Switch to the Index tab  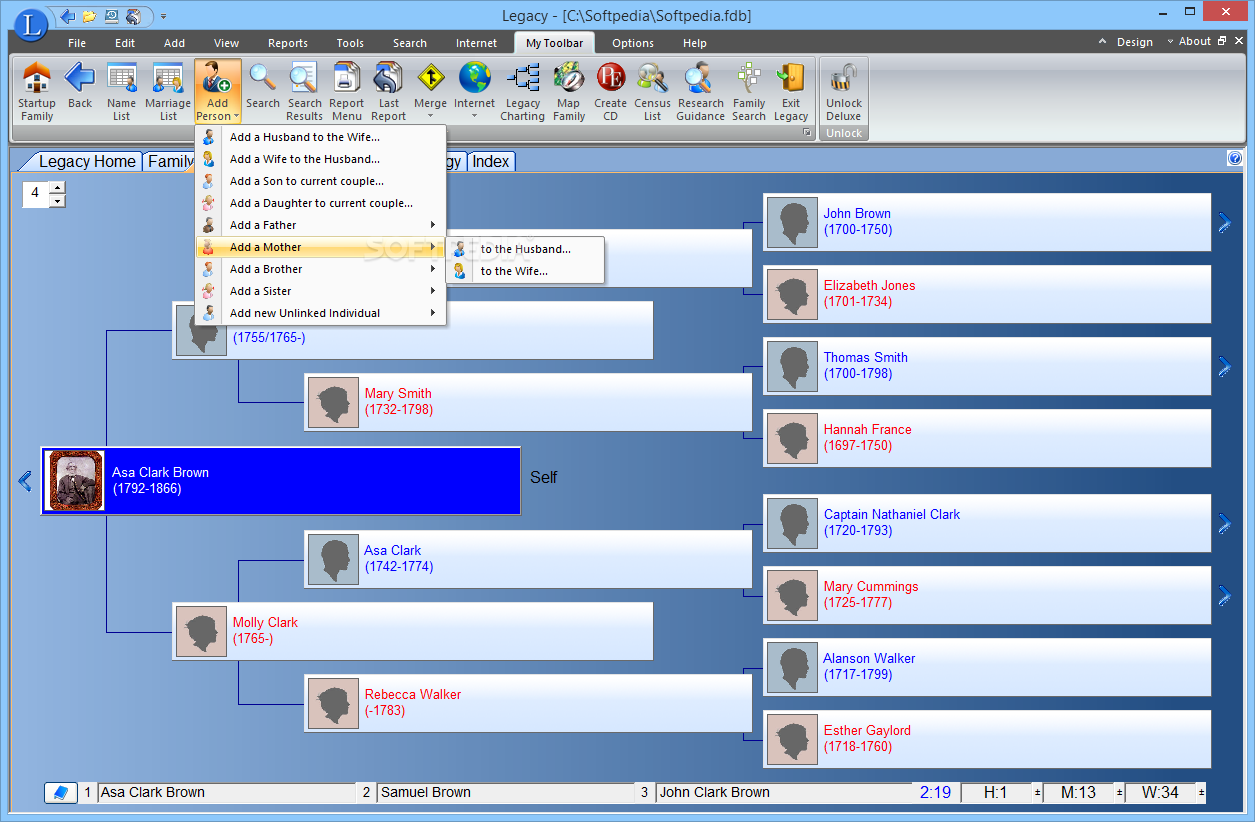click(491, 161)
